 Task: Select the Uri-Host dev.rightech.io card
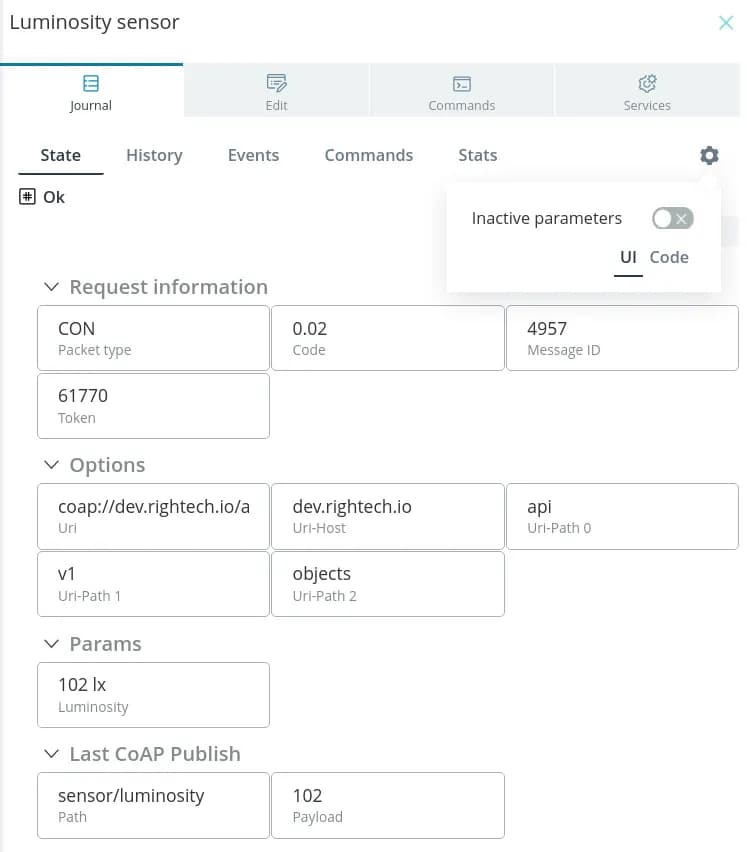[388, 516]
